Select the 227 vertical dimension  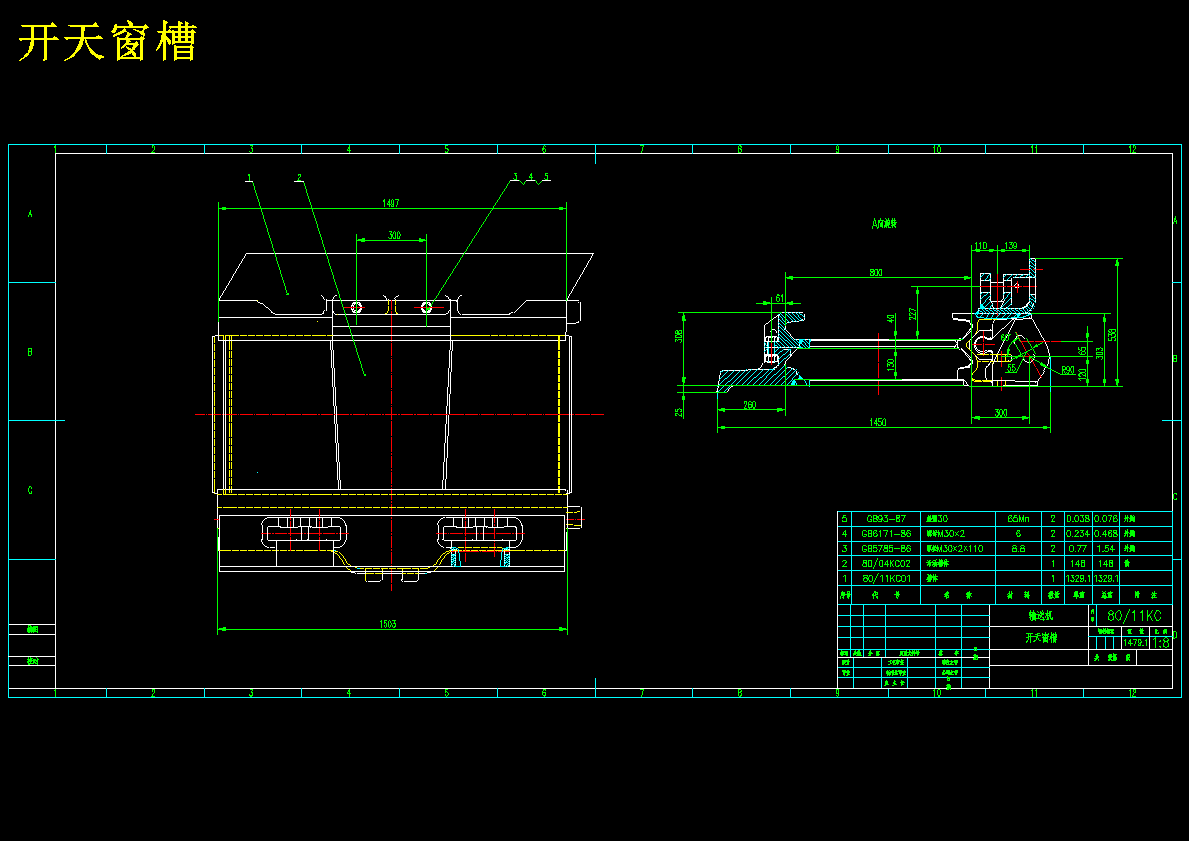pos(912,313)
